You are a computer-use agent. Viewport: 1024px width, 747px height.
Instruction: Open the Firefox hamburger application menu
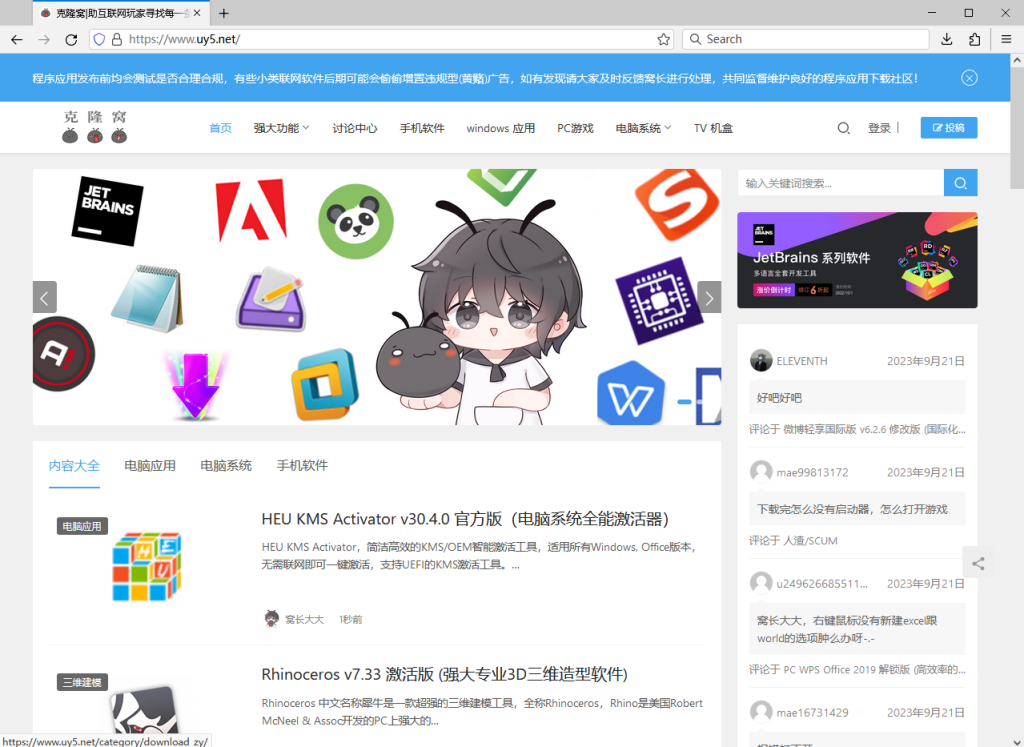click(1006, 39)
